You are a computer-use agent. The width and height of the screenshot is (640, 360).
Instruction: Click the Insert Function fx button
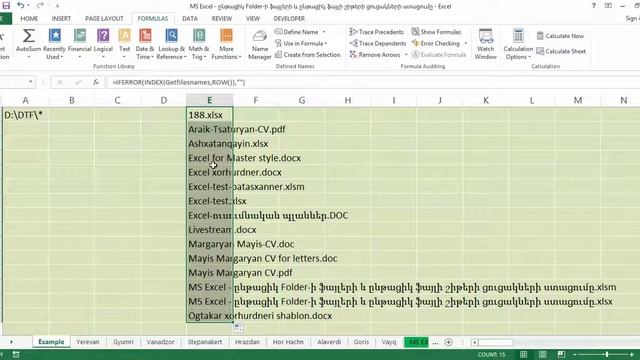96,82
